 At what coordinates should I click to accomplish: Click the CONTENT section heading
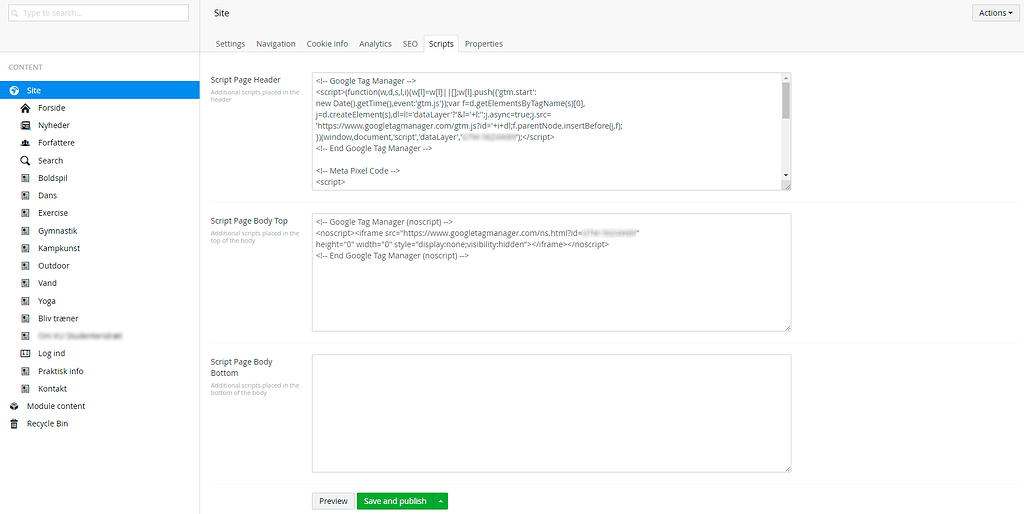(x=25, y=67)
